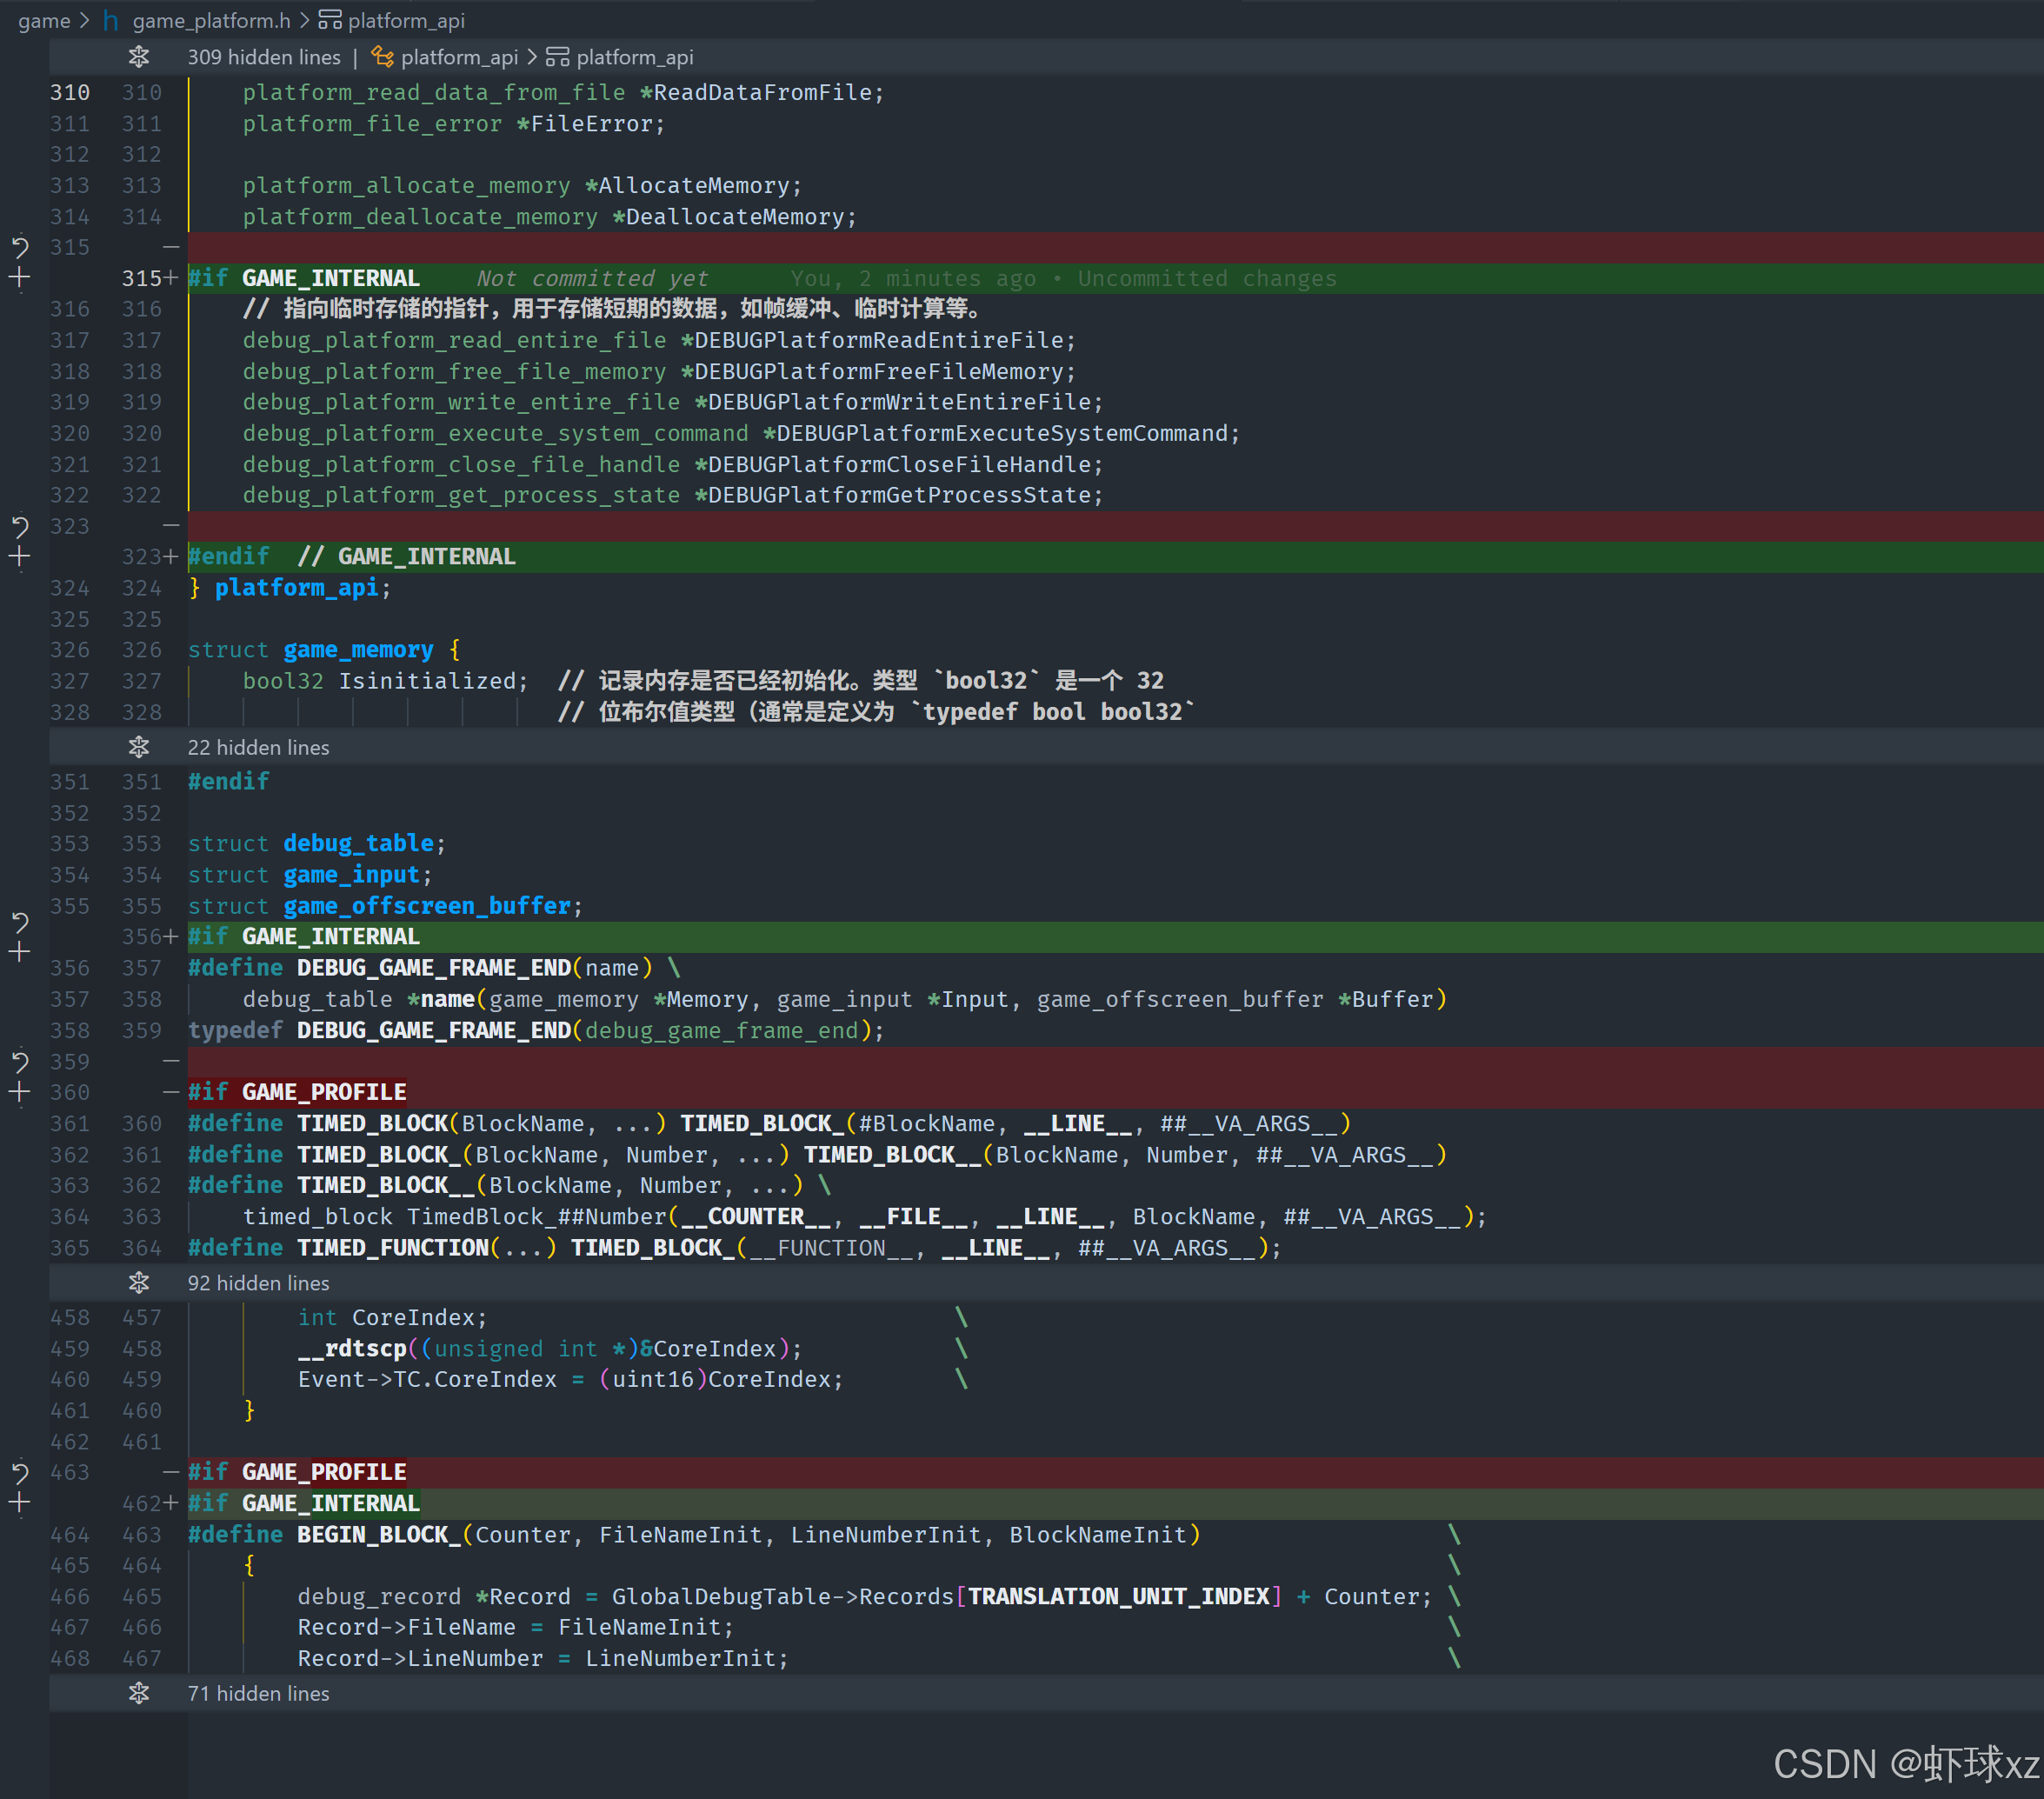Expand the 309 hidden lines region
This screenshot has height=1799, width=2044.
click(x=139, y=57)
